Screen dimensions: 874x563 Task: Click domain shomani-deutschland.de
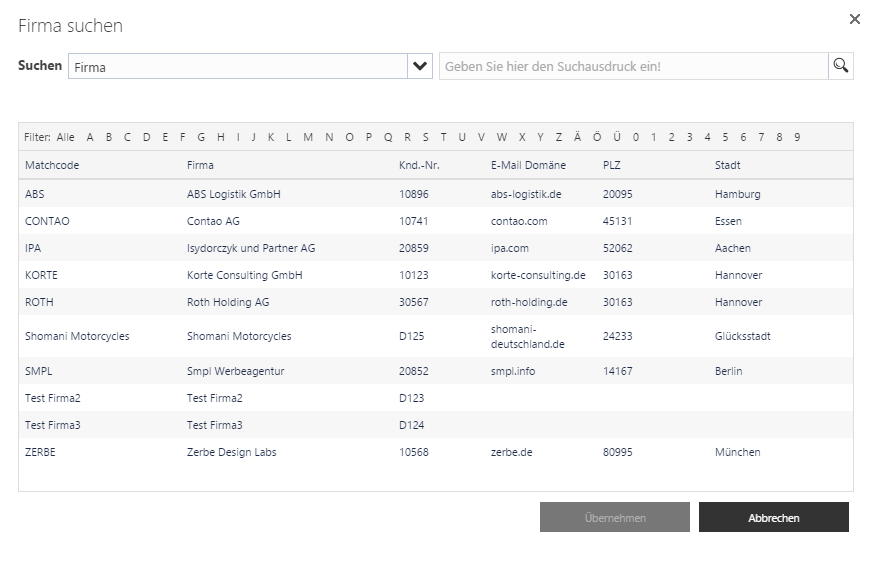point(527,337)
